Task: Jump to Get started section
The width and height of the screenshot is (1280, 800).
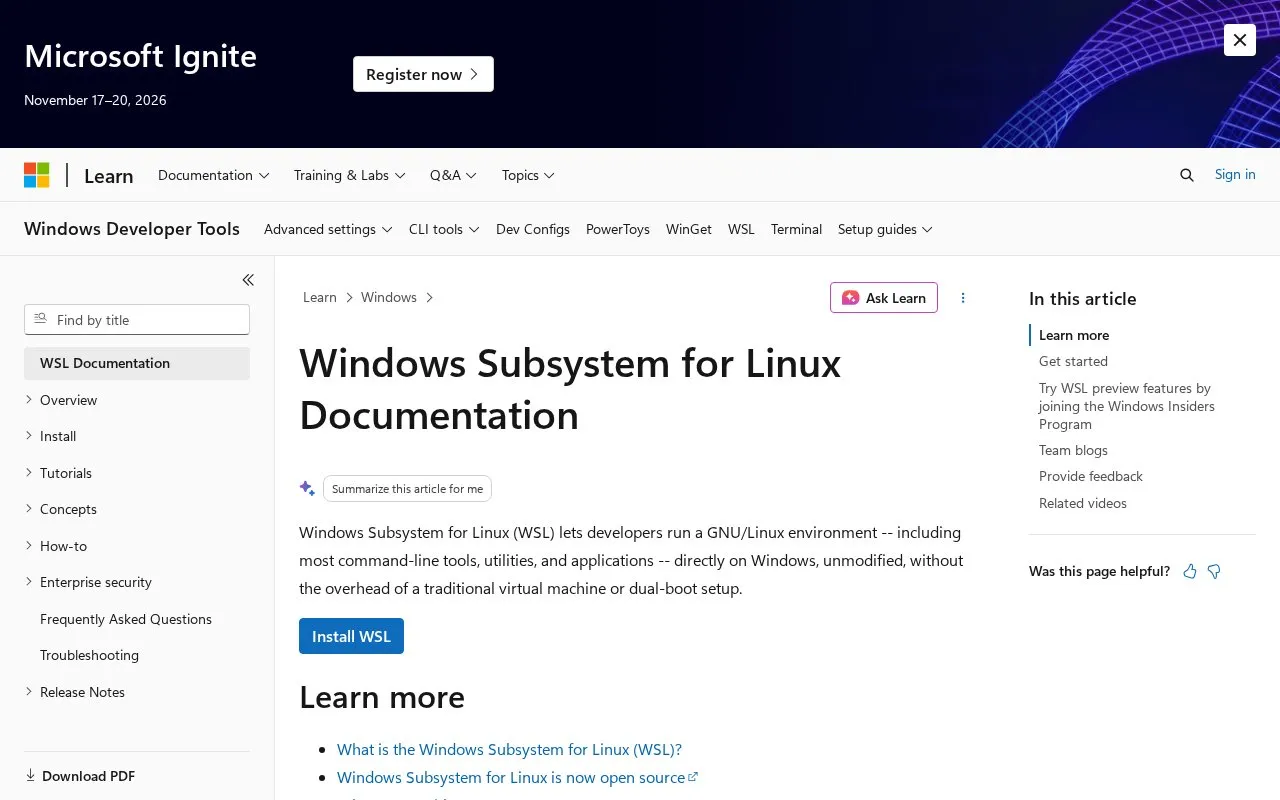Action: pyautogui.click(x=1073, y=361)
